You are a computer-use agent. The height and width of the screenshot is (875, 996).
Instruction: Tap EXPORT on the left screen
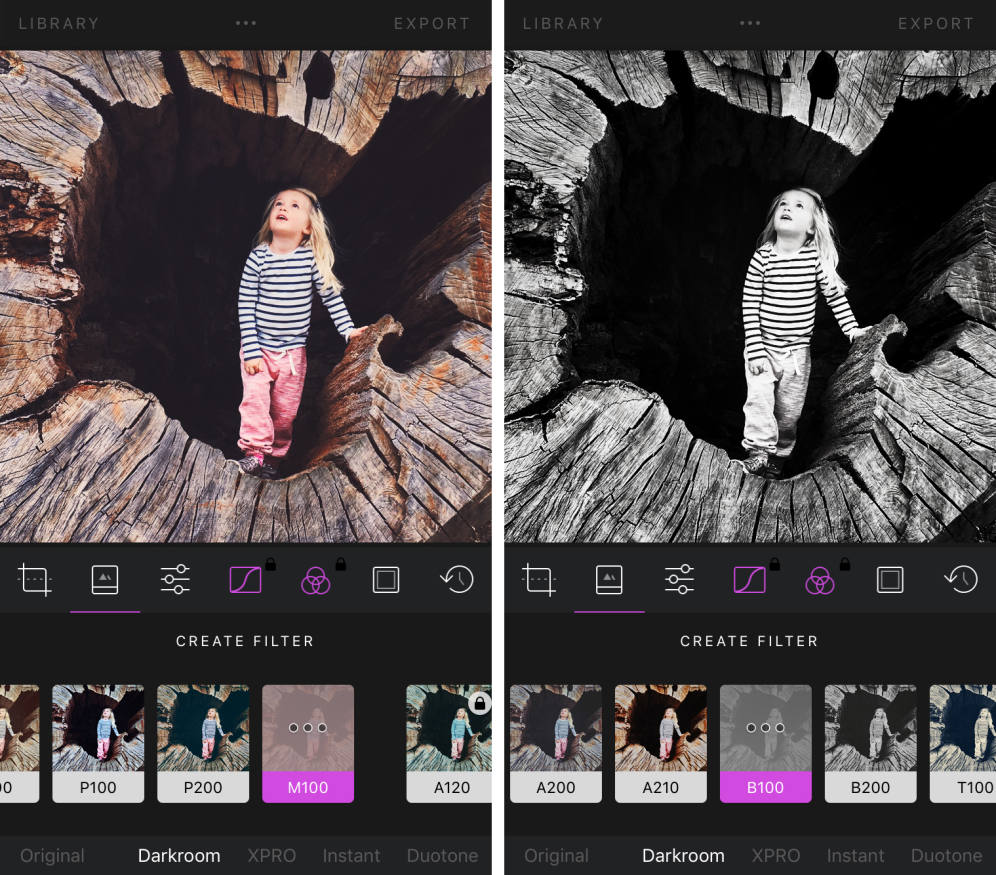(x=431, y=23)
